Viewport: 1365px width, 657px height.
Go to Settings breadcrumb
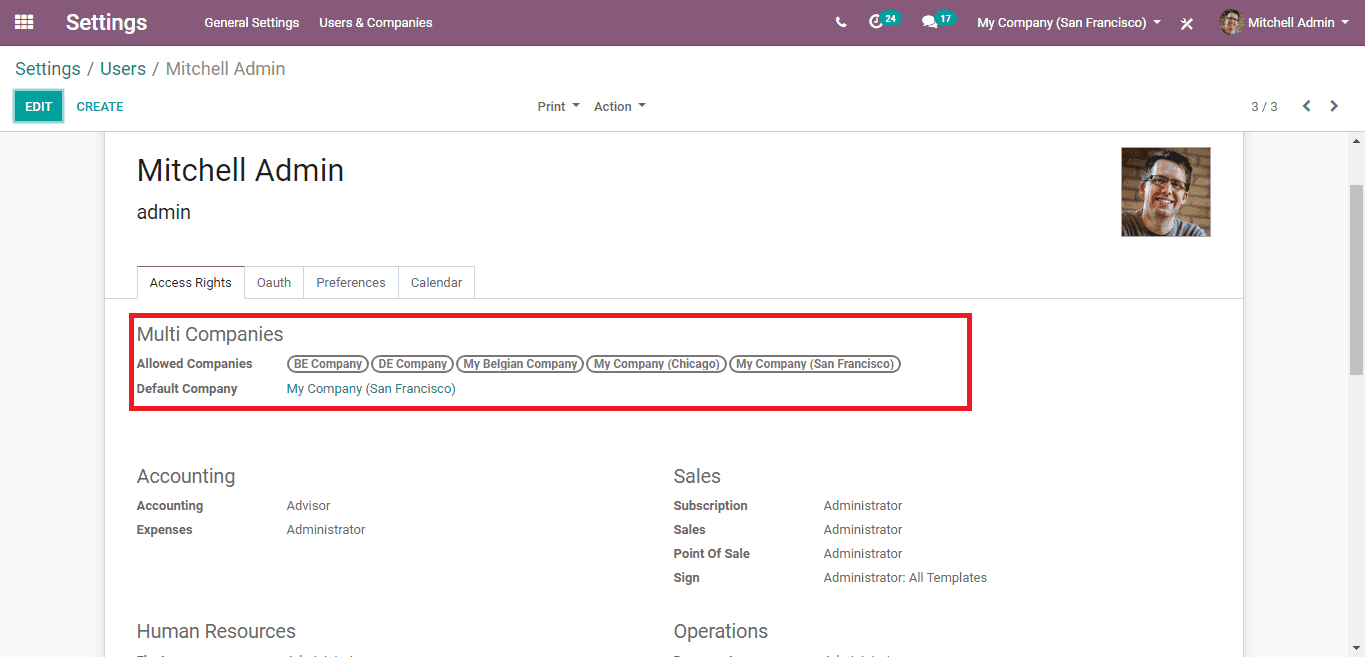(48, 69)
